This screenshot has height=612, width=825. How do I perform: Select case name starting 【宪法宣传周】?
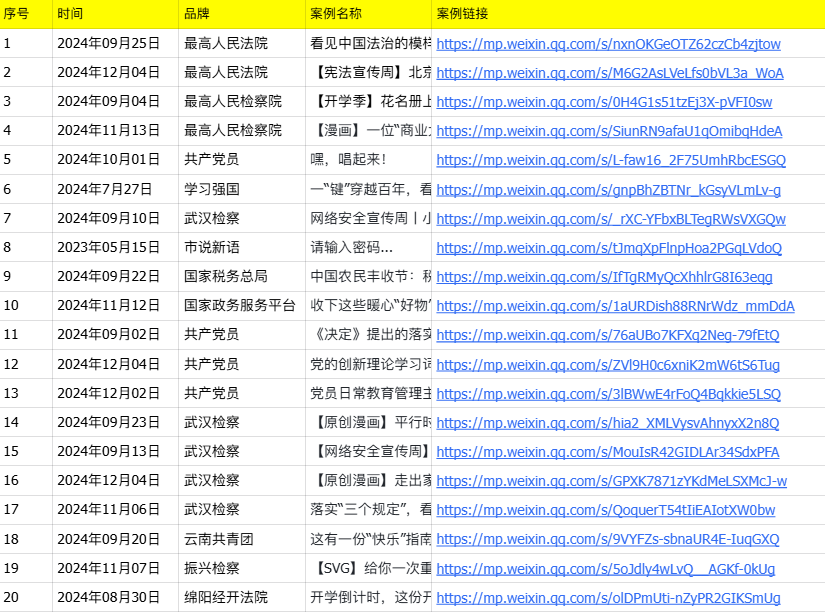(368, 72)
